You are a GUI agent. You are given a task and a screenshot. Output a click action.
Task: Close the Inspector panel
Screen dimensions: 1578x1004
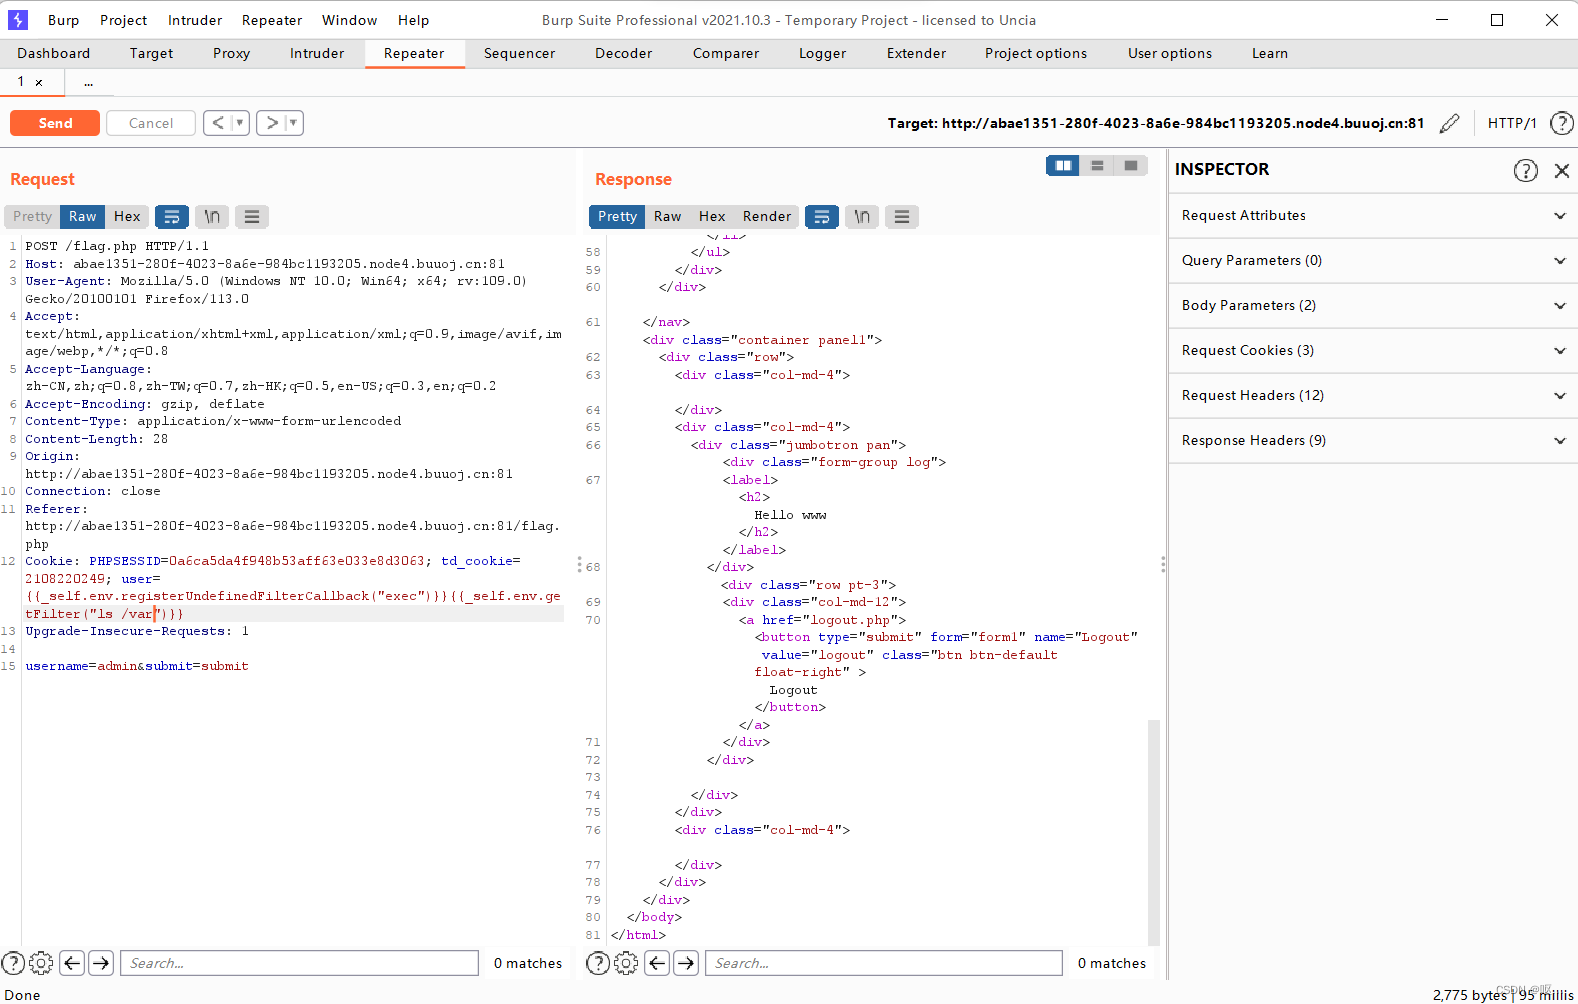tap(1562, 170)
